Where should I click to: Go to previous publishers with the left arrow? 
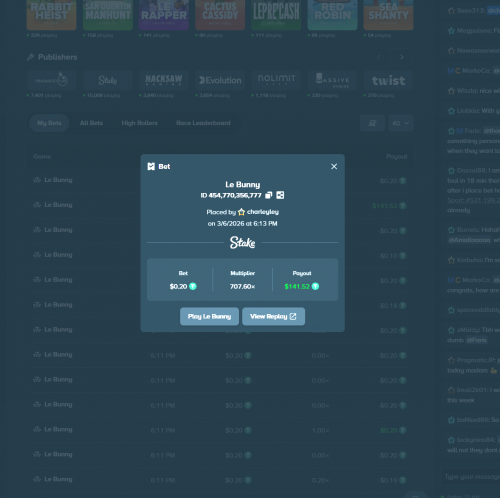coord(379,57)
